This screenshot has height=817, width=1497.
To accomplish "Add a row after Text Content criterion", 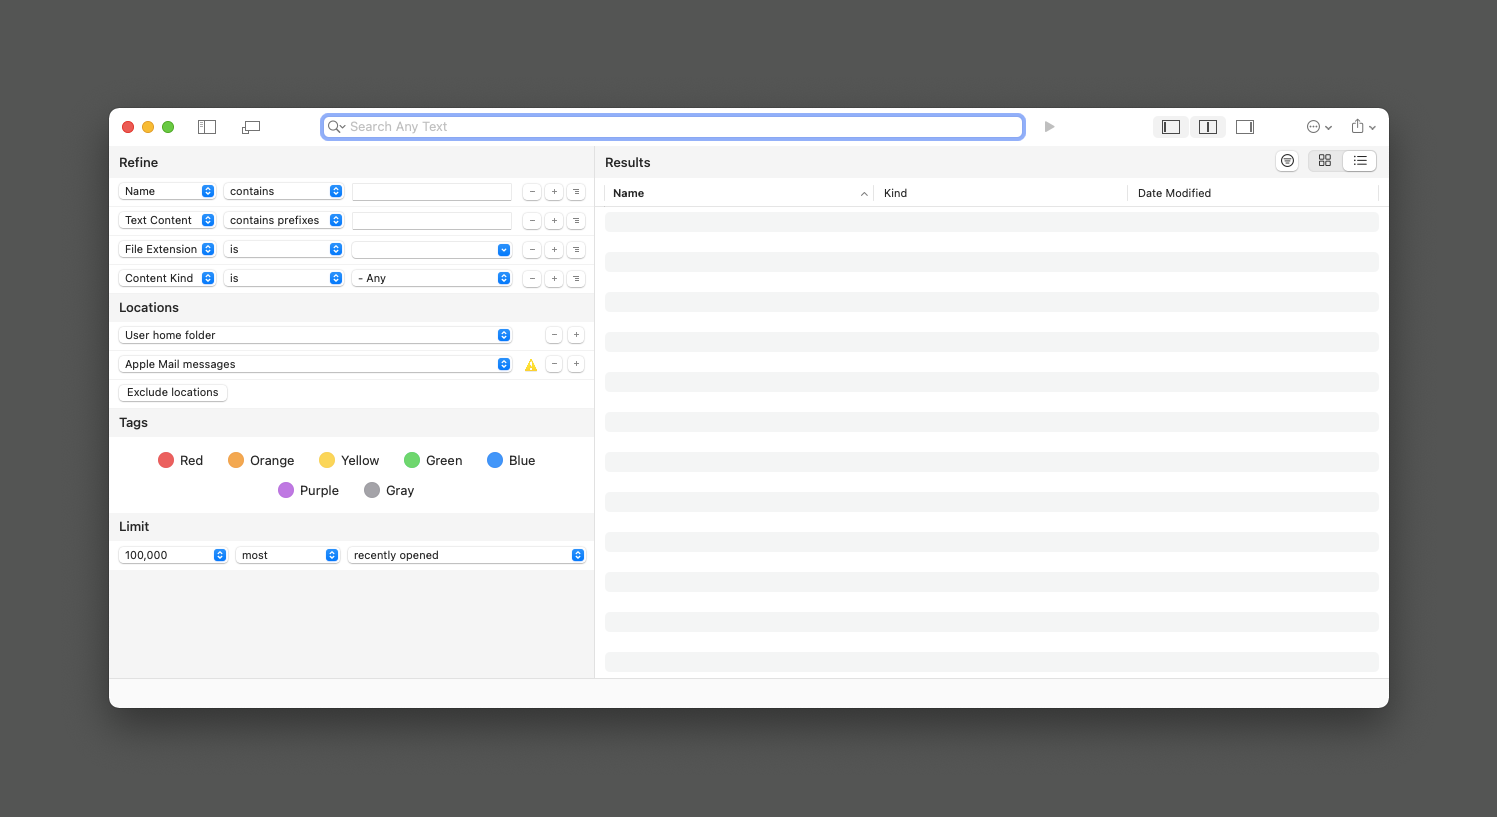I will click(554, 220).
